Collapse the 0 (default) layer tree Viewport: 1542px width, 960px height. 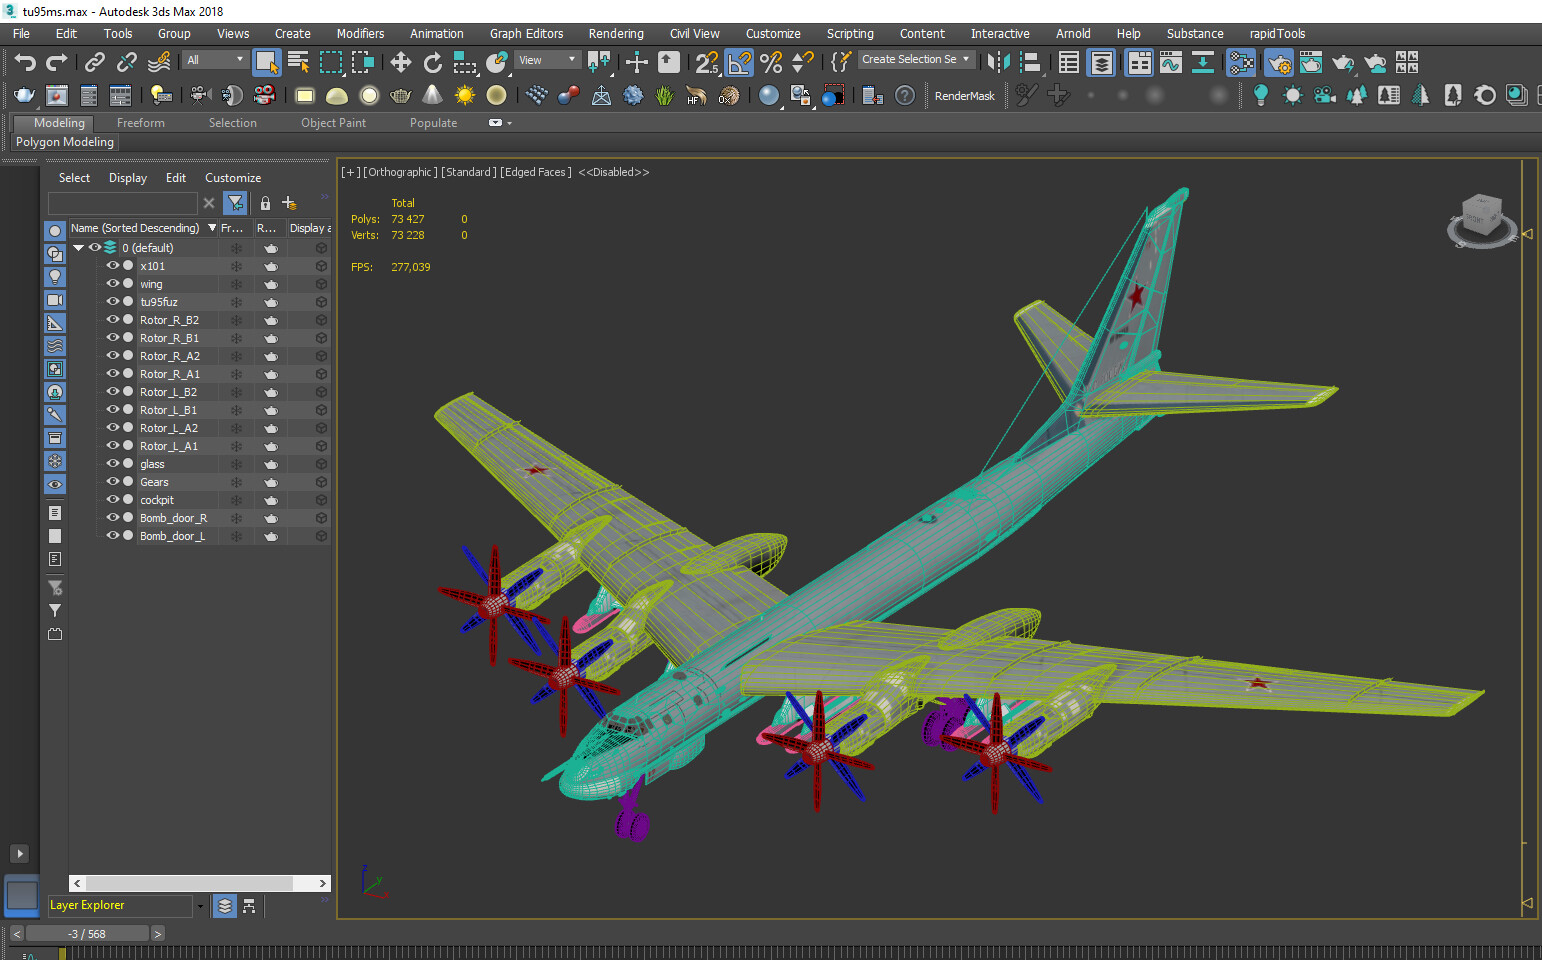[x=78, y=248]
